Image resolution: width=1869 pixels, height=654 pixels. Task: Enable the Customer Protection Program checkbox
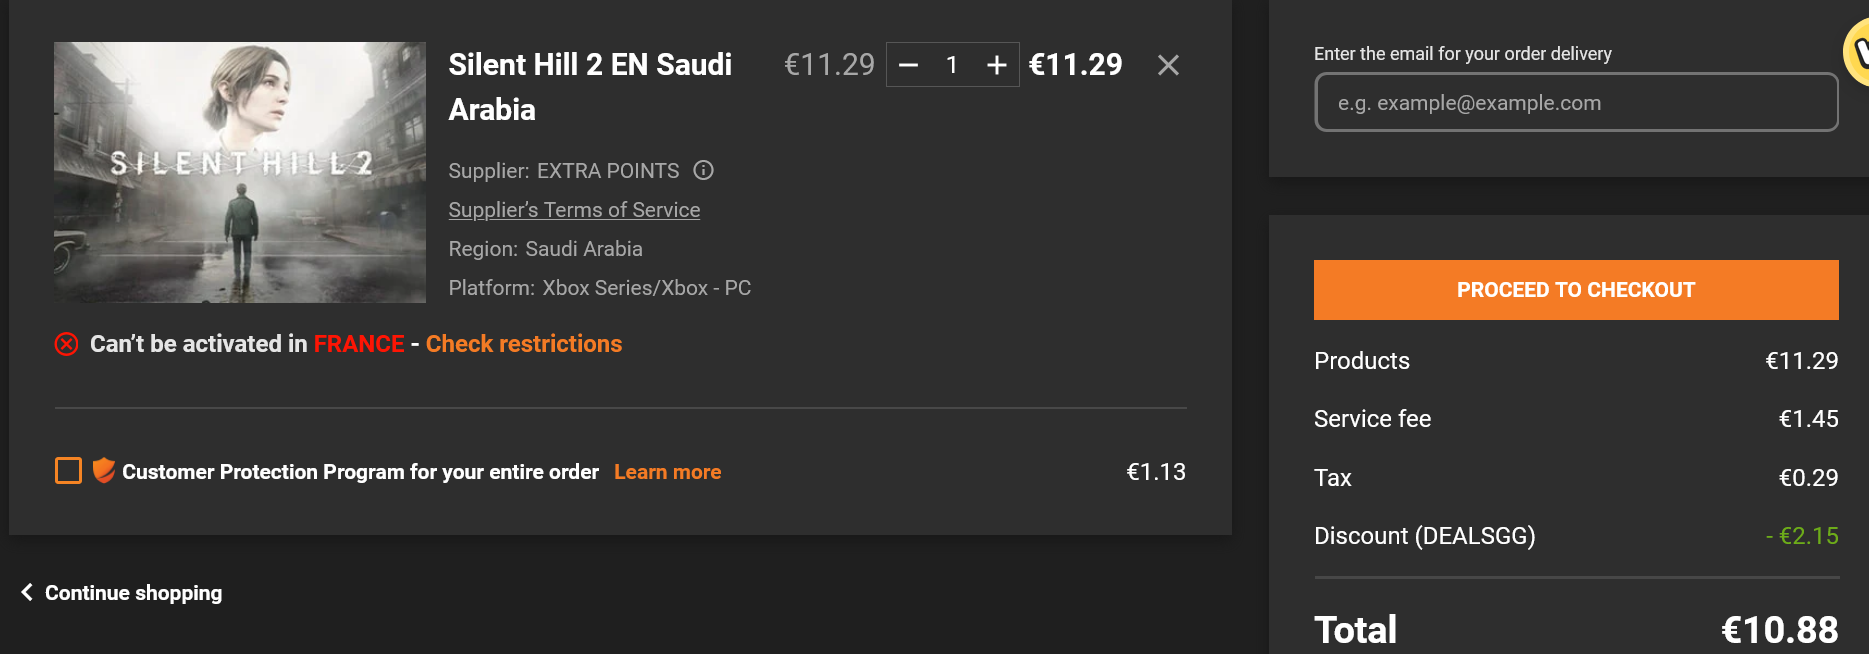click(x=68, y=470)
